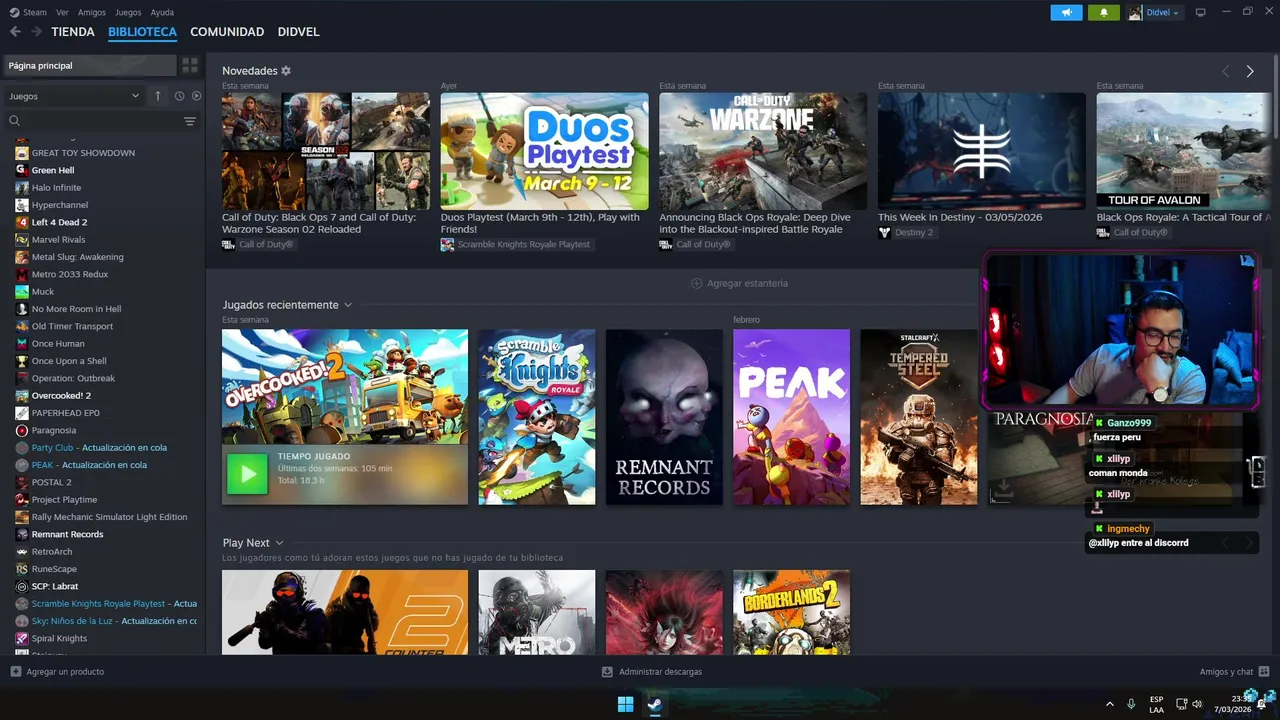This screenshot has height=720, width=1280.
Task: Open the Juegos menu in menu bar
Action: pos(128,12)
